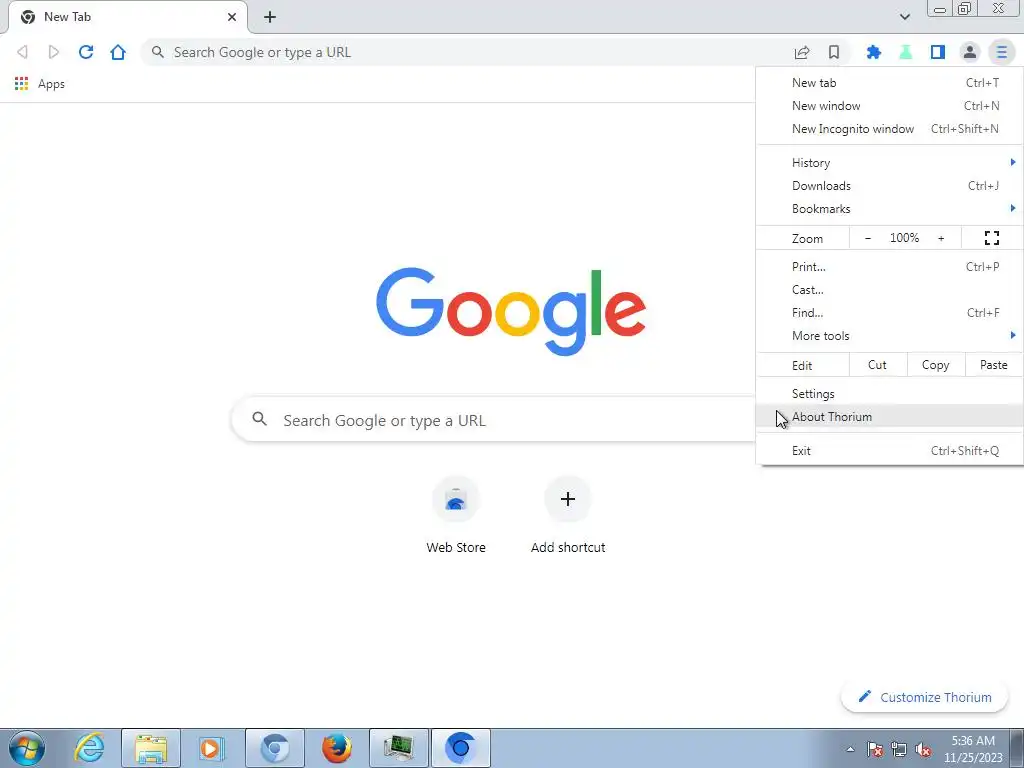Open Downloads from the menu
Image resolution: width=1024 pixels, height=768 pixels.
tap(889, 185)
